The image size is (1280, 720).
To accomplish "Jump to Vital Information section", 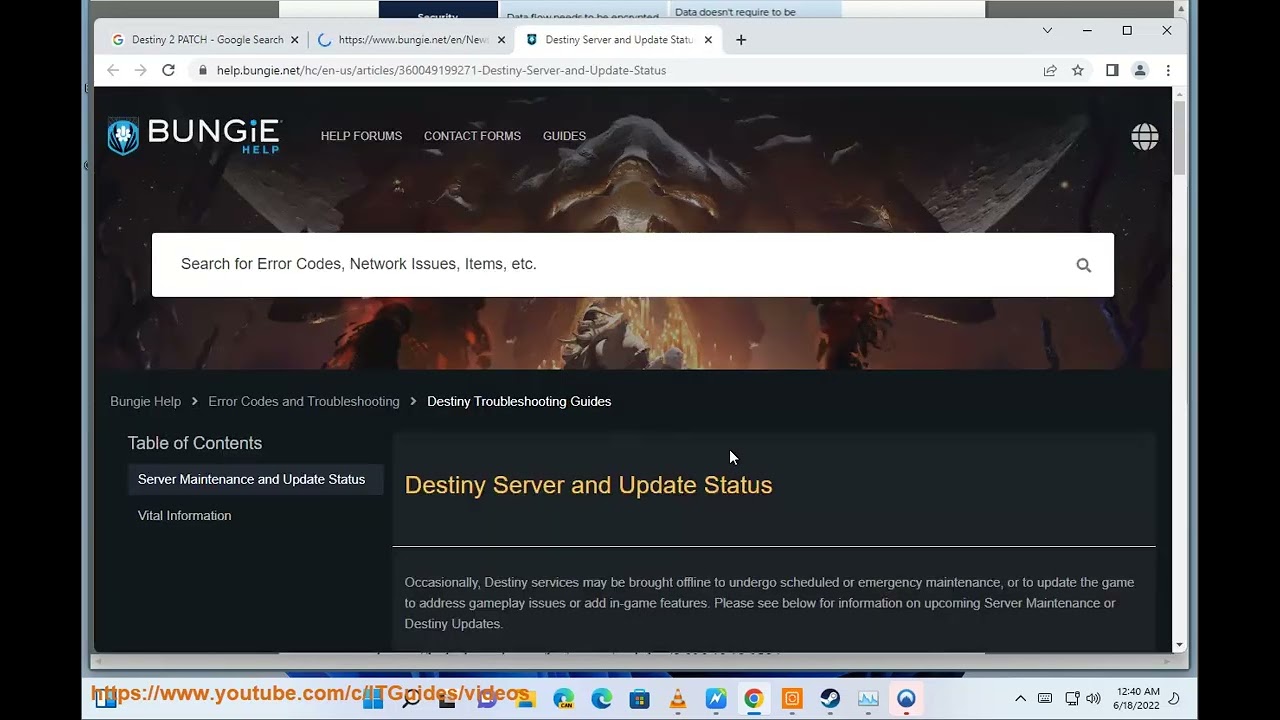I will click(x=184, y=515).
